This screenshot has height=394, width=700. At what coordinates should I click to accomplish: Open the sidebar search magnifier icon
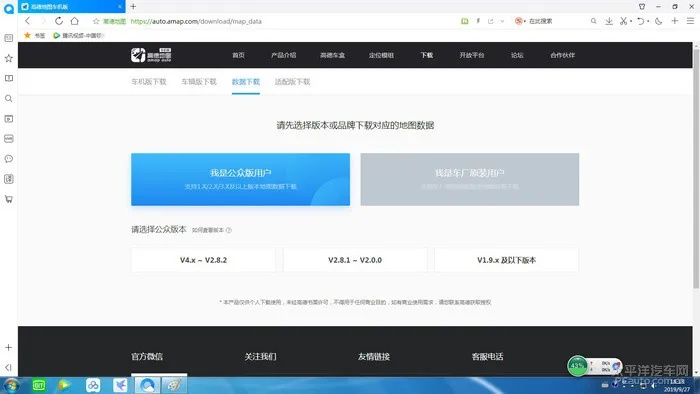coord(8,98)
